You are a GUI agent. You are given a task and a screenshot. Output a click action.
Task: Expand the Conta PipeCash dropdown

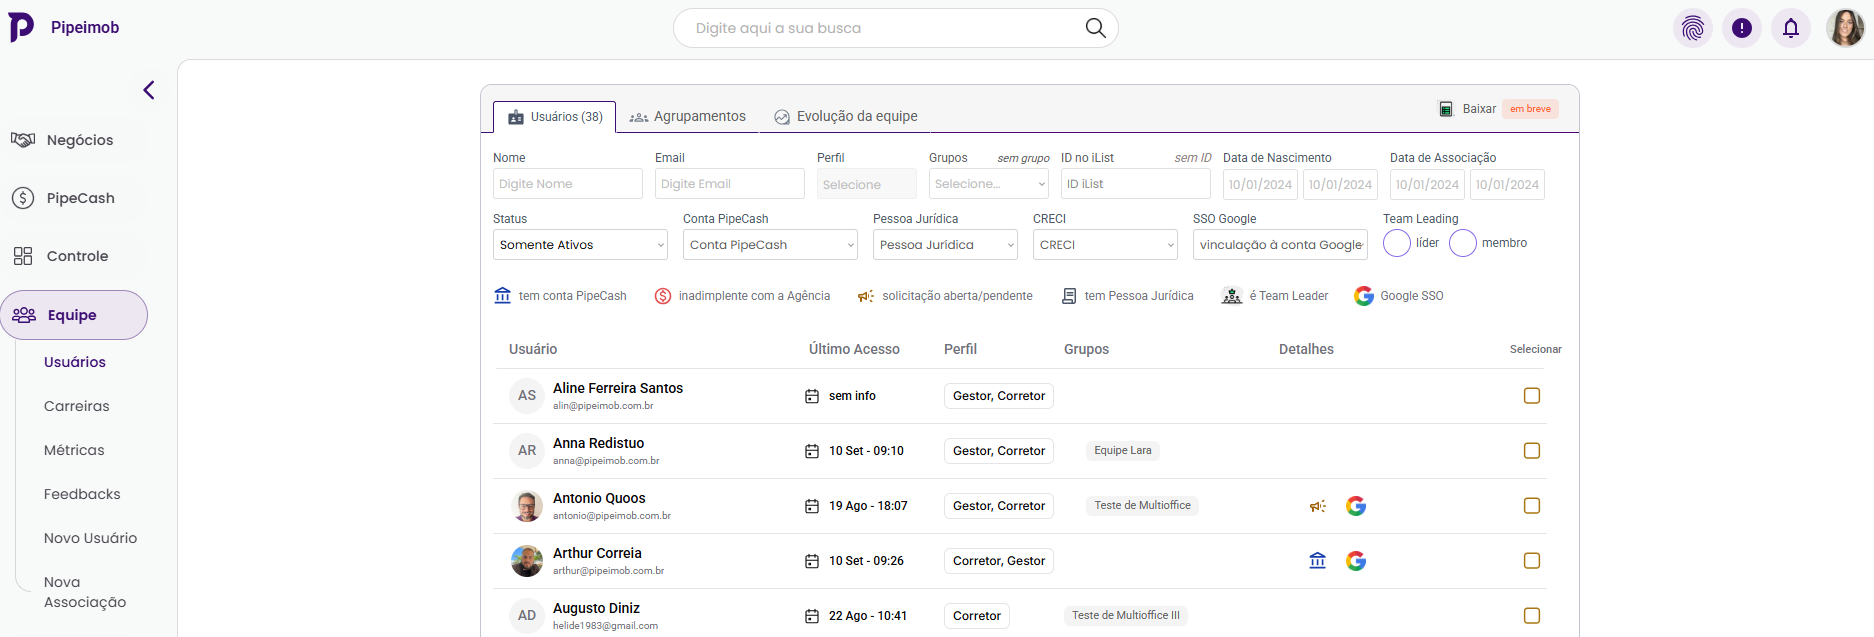click(769, 245)
